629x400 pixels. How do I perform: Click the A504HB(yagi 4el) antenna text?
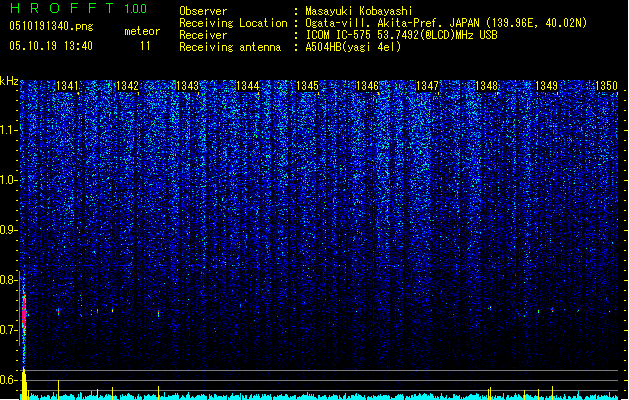coord(353,47)
